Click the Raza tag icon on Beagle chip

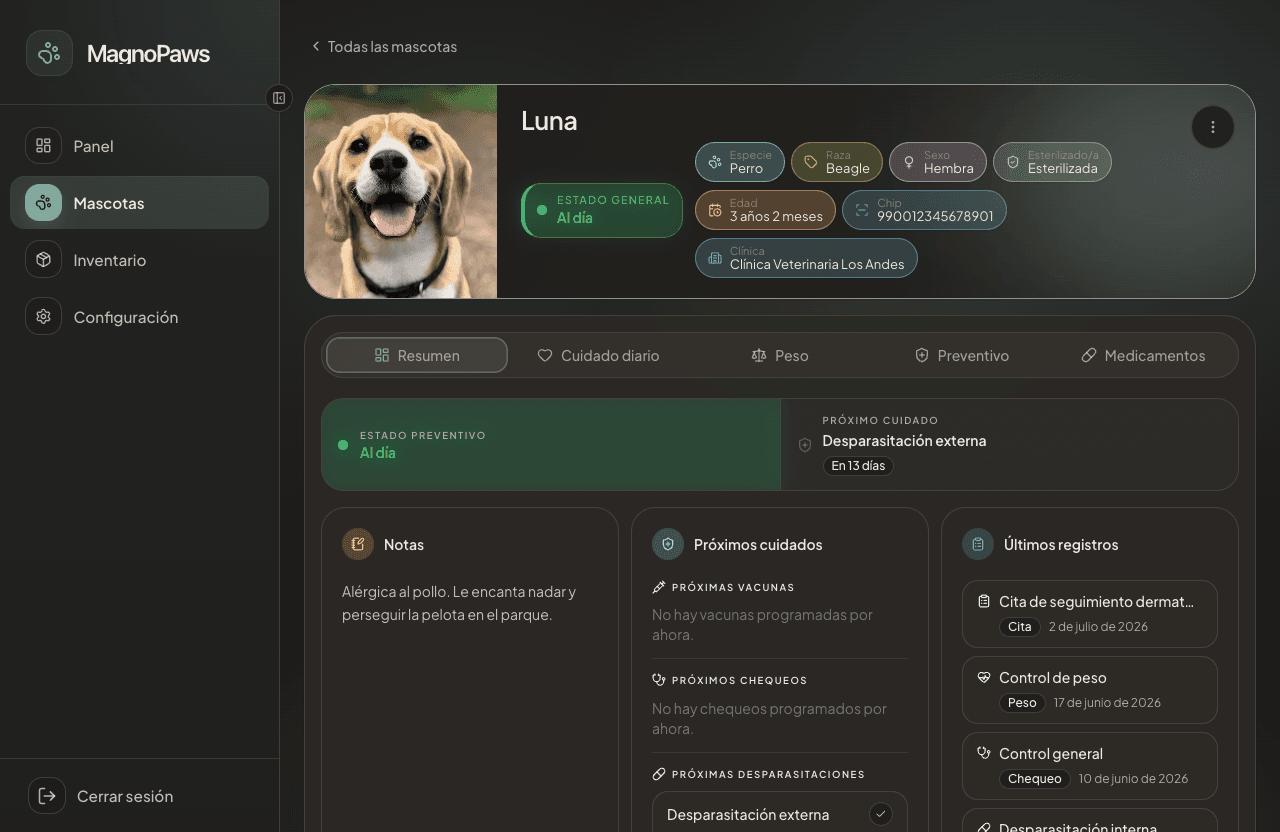pos(811,162)
